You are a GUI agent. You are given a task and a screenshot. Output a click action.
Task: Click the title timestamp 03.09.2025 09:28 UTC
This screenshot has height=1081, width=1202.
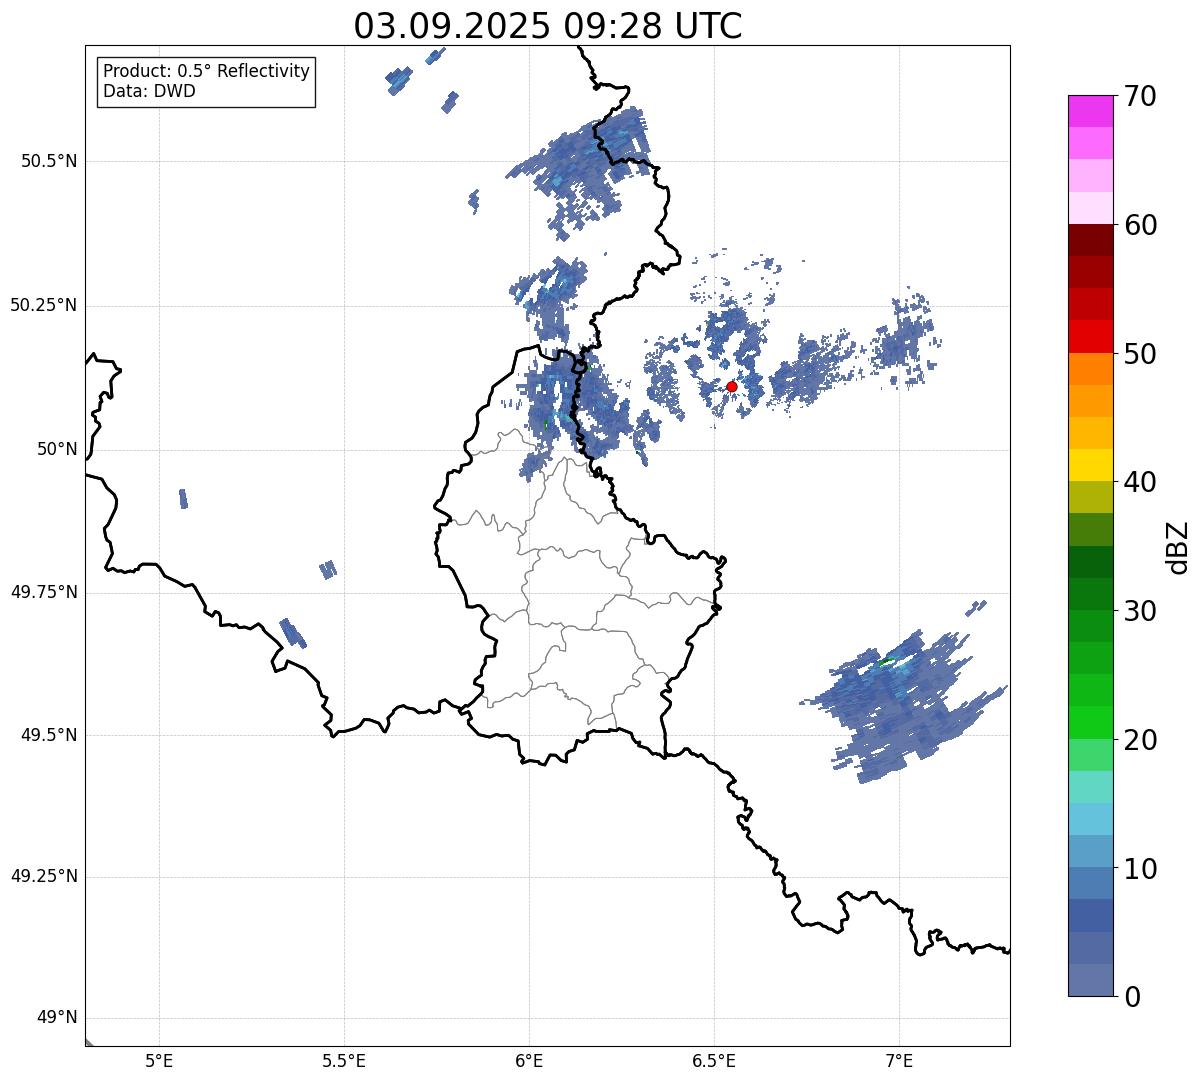pyautogui.click(x=547, y=26)
